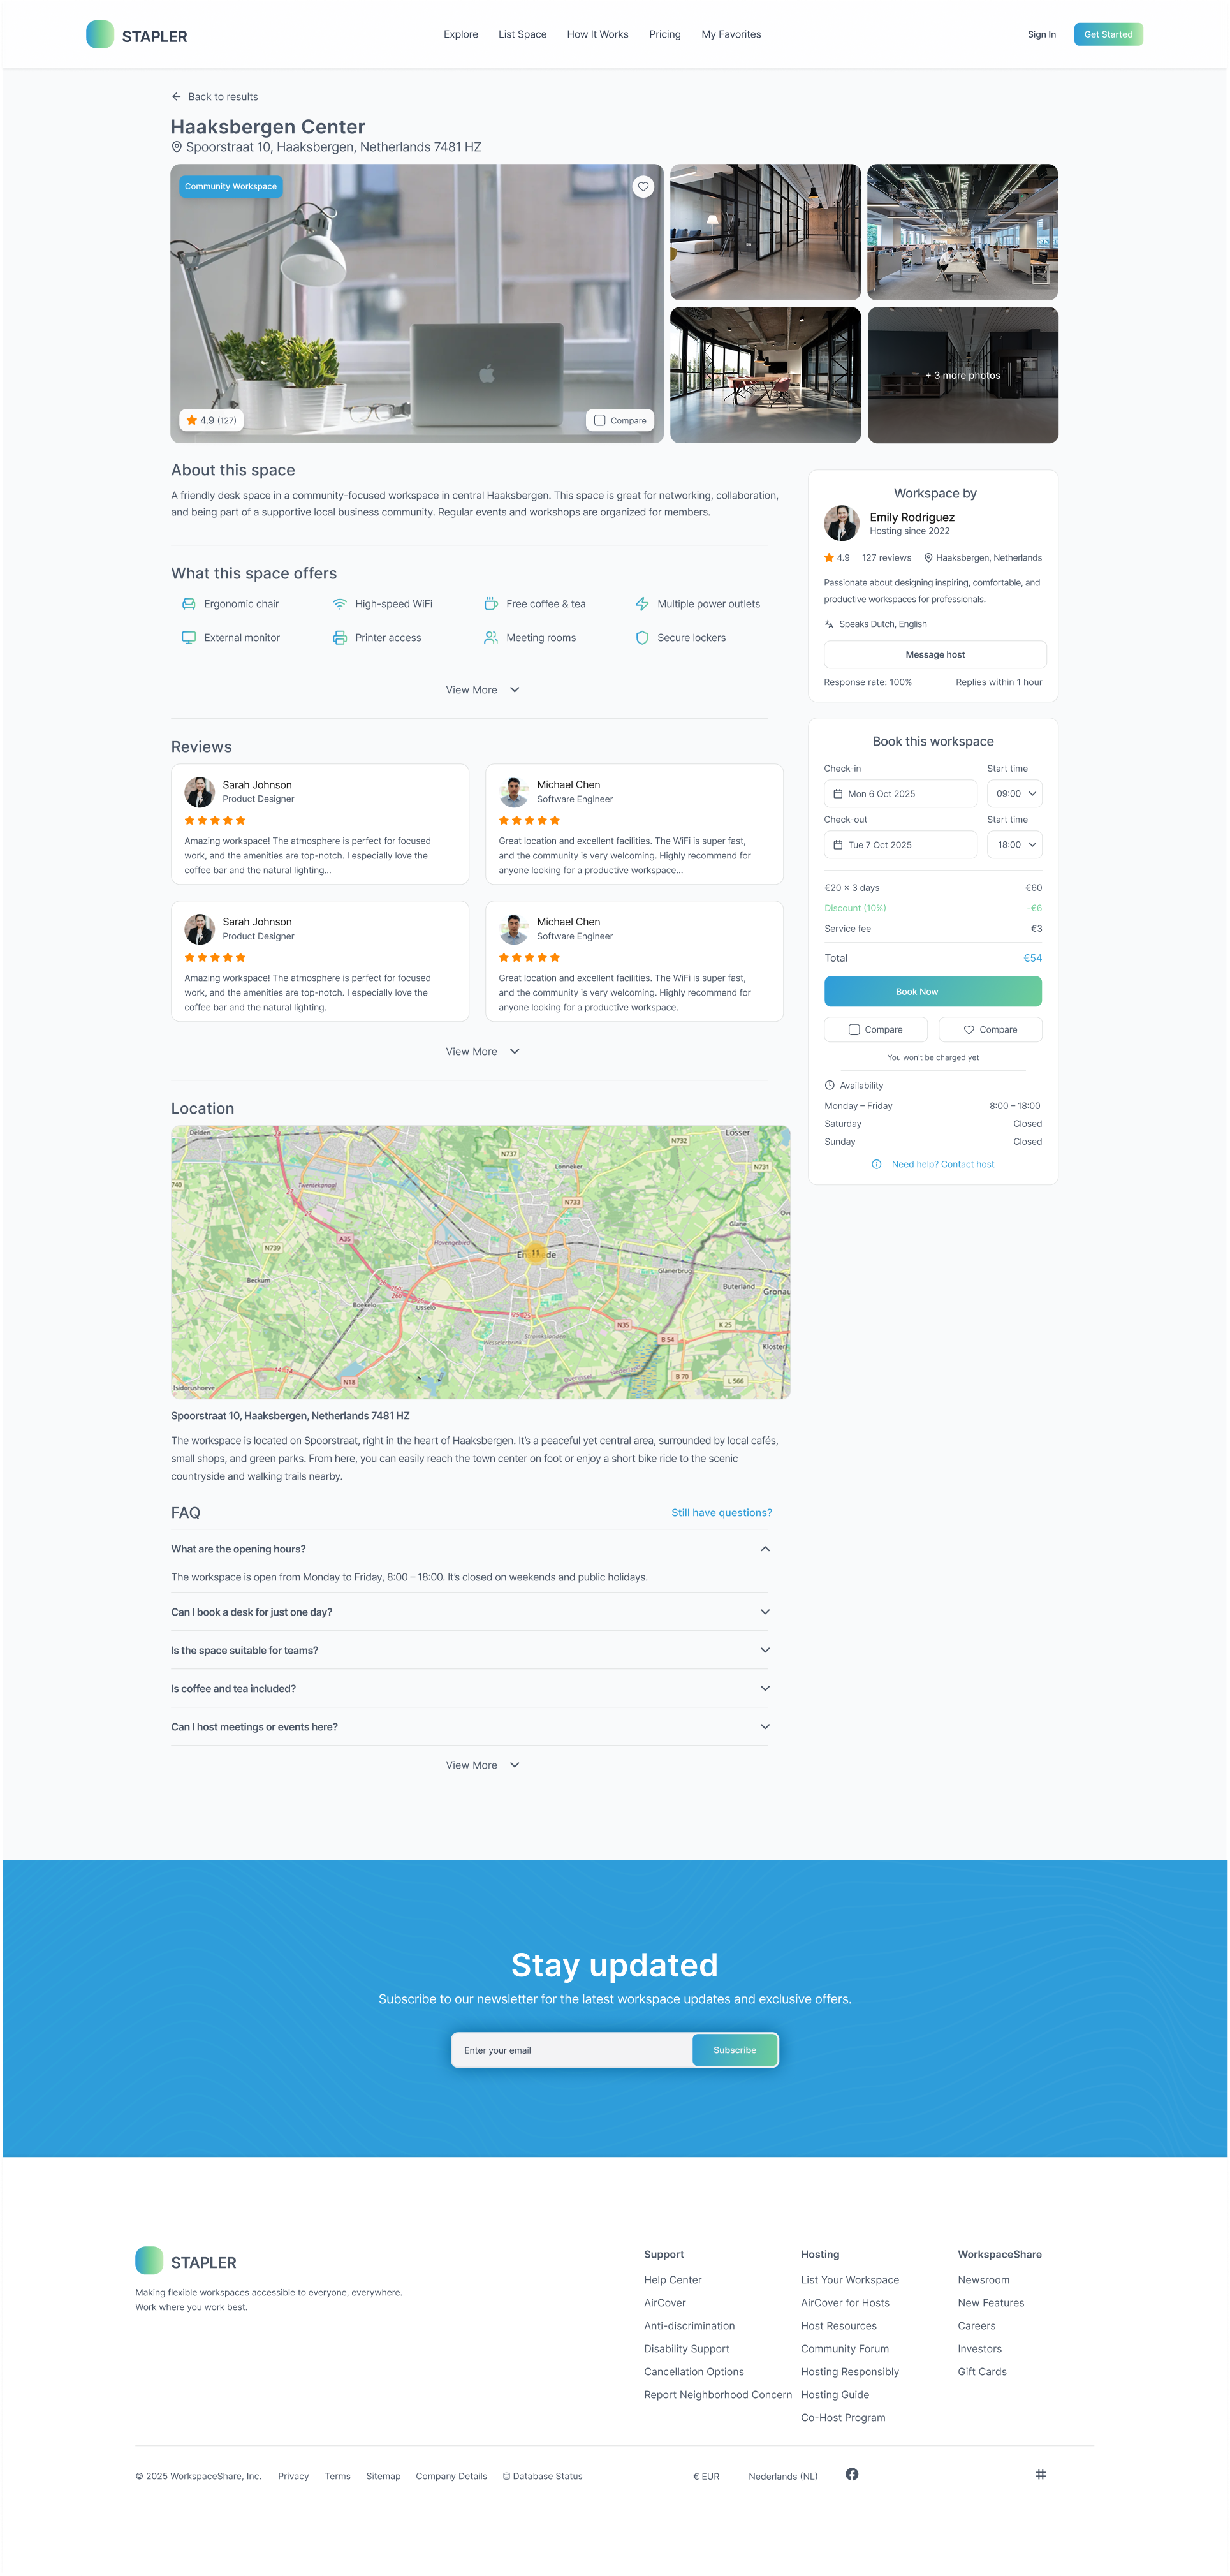
Task: Click the orange cluster marker 11 on map
Action: pos(535,1253)
